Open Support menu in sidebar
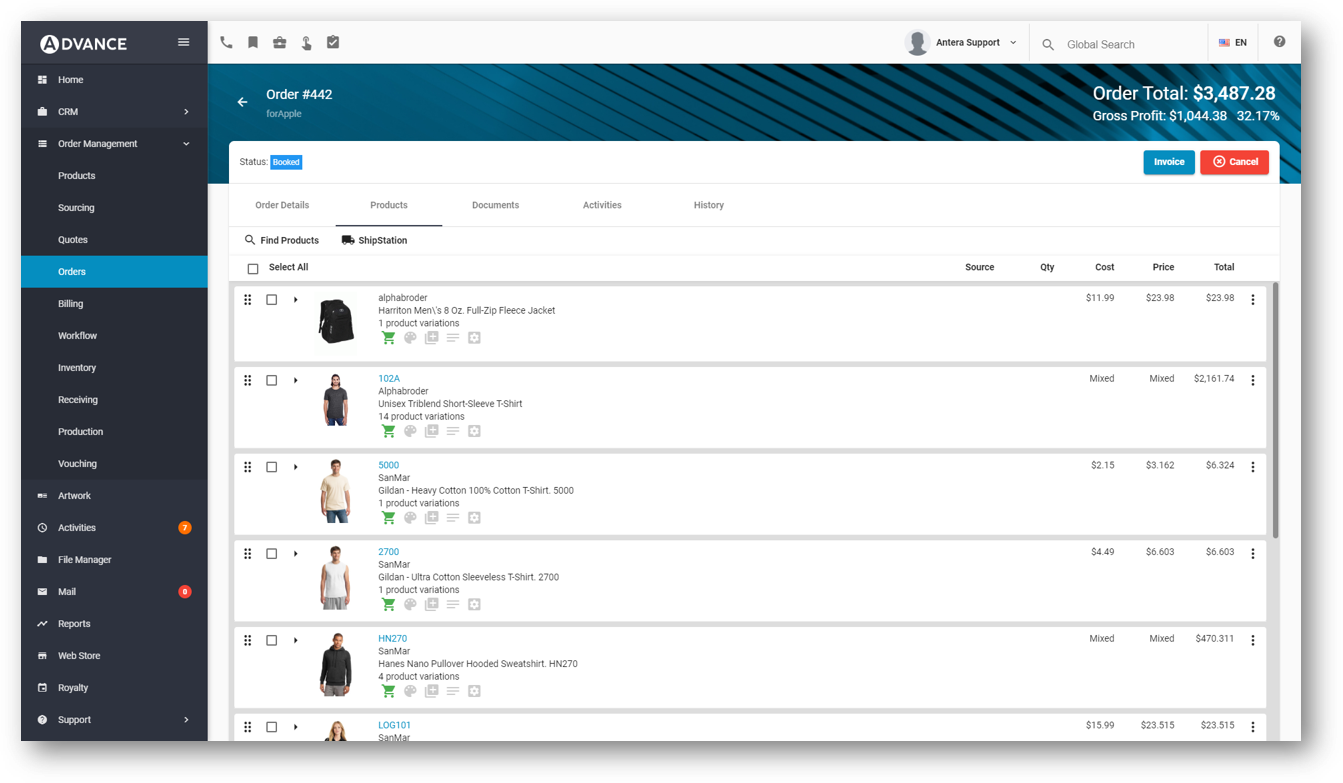The image size is (1343, 783). pos(114,720)
